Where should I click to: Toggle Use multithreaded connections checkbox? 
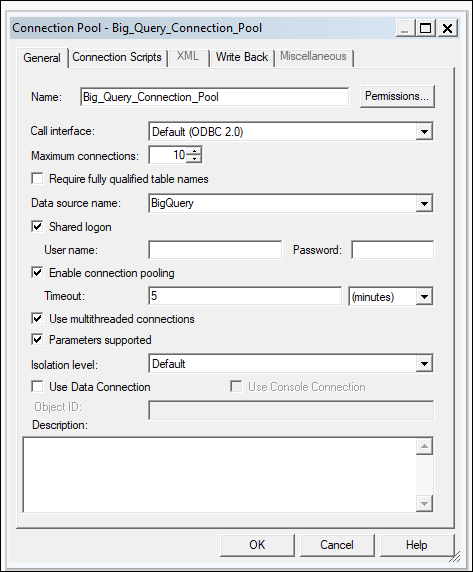coord(37,318)
